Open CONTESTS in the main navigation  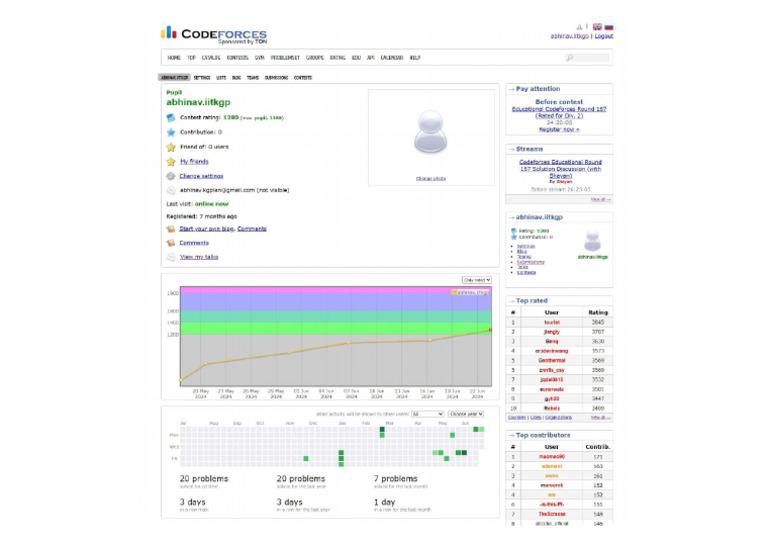[237, 58]
